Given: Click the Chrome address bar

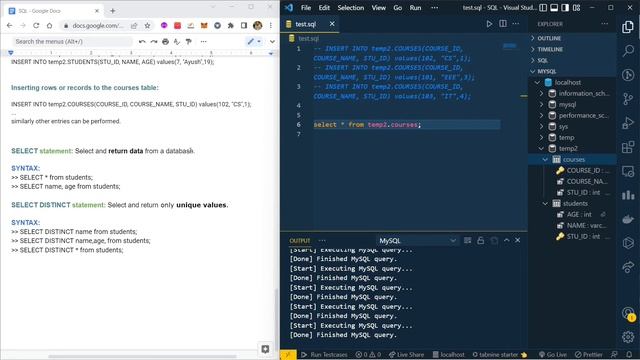Looking at the screenshot, I should 97,26.
